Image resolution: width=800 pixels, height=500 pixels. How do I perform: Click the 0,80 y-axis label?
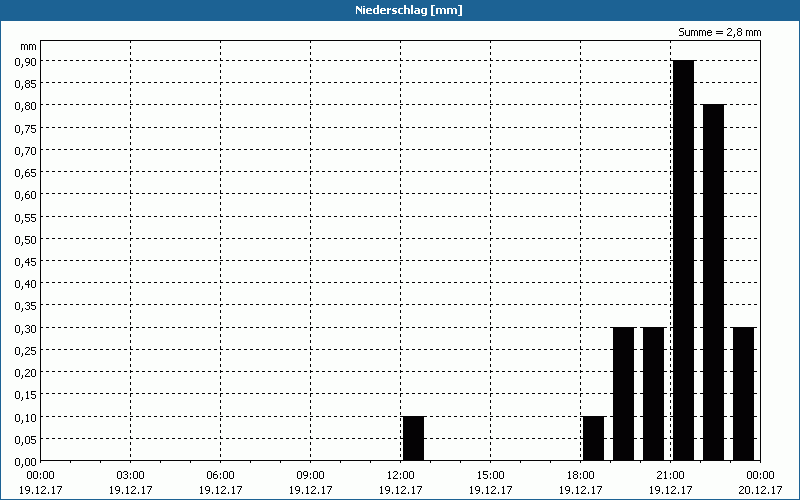point(26,106)
